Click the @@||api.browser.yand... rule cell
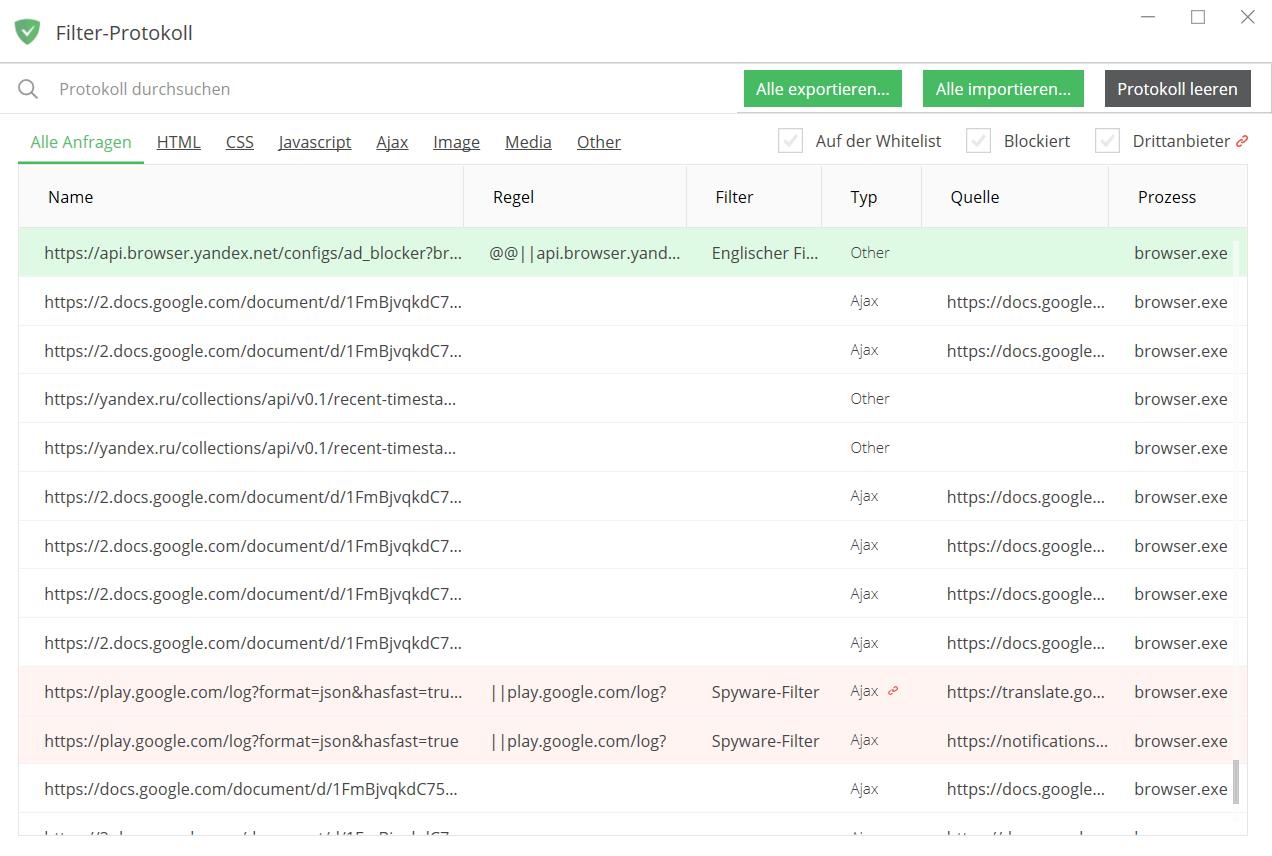The height and width of the screenshot is (856, 1272). 584,253
